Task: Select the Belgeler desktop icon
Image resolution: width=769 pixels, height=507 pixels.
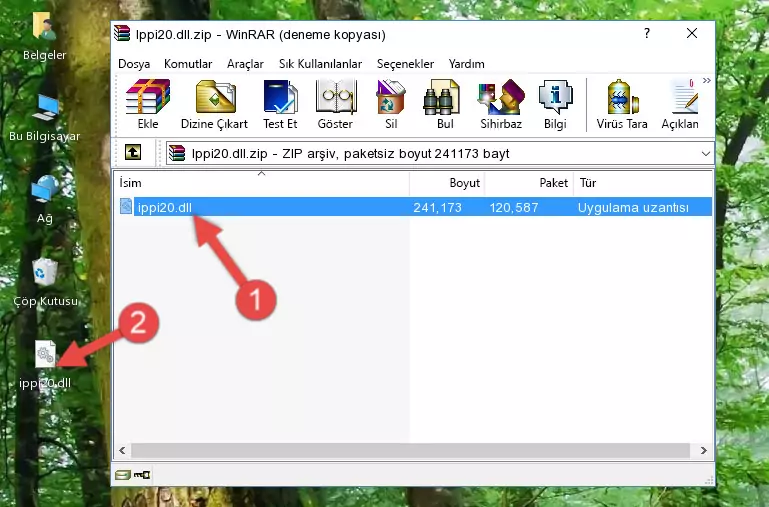Action: (44, 36)
